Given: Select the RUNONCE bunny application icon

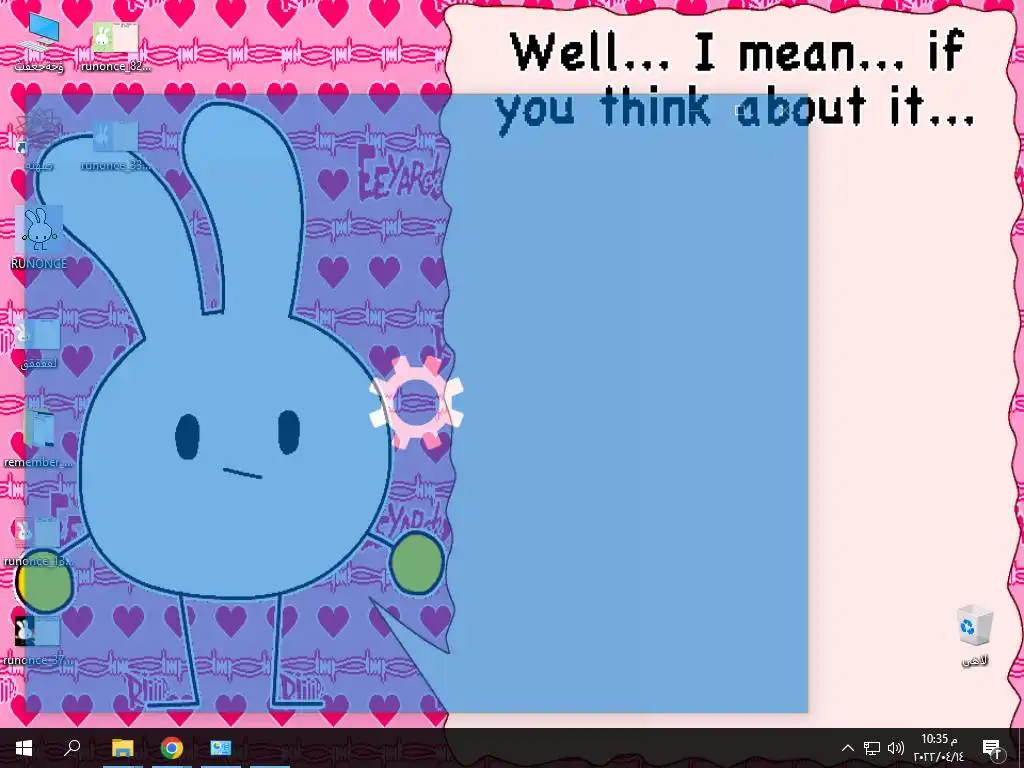Looking at the screenshot, I should point(39,238).
